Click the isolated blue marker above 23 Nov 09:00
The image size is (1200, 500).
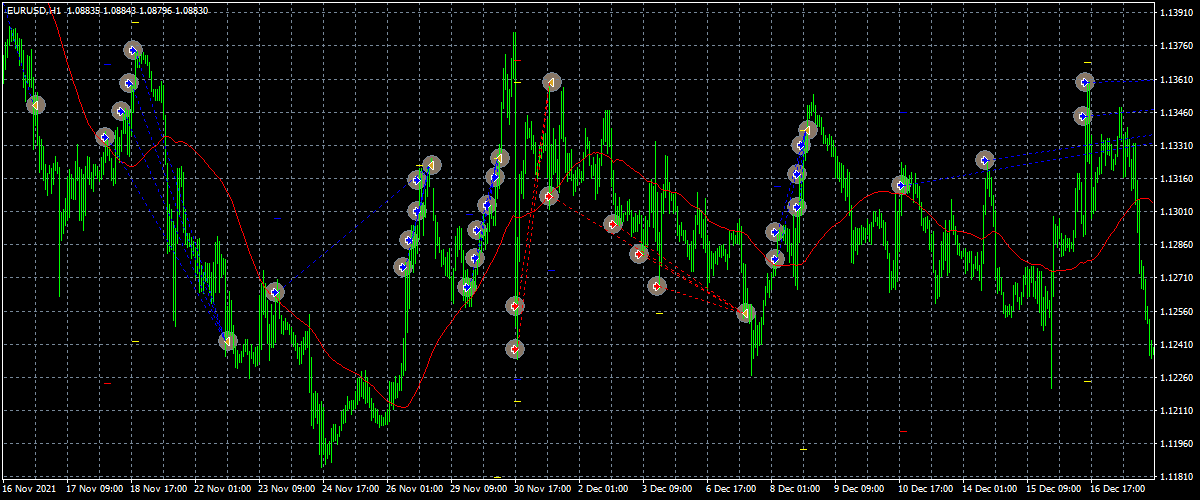coord(275,292)
